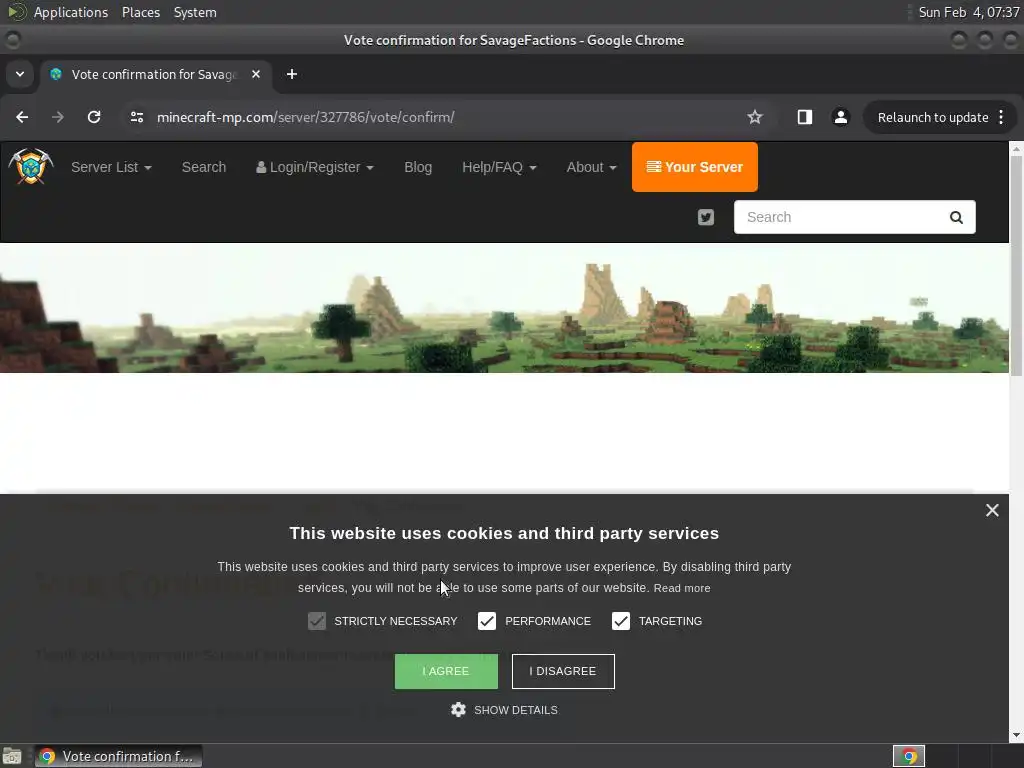
Task: Click the clock showing Sun Feb 4
Action: click(x=968, y=12)
